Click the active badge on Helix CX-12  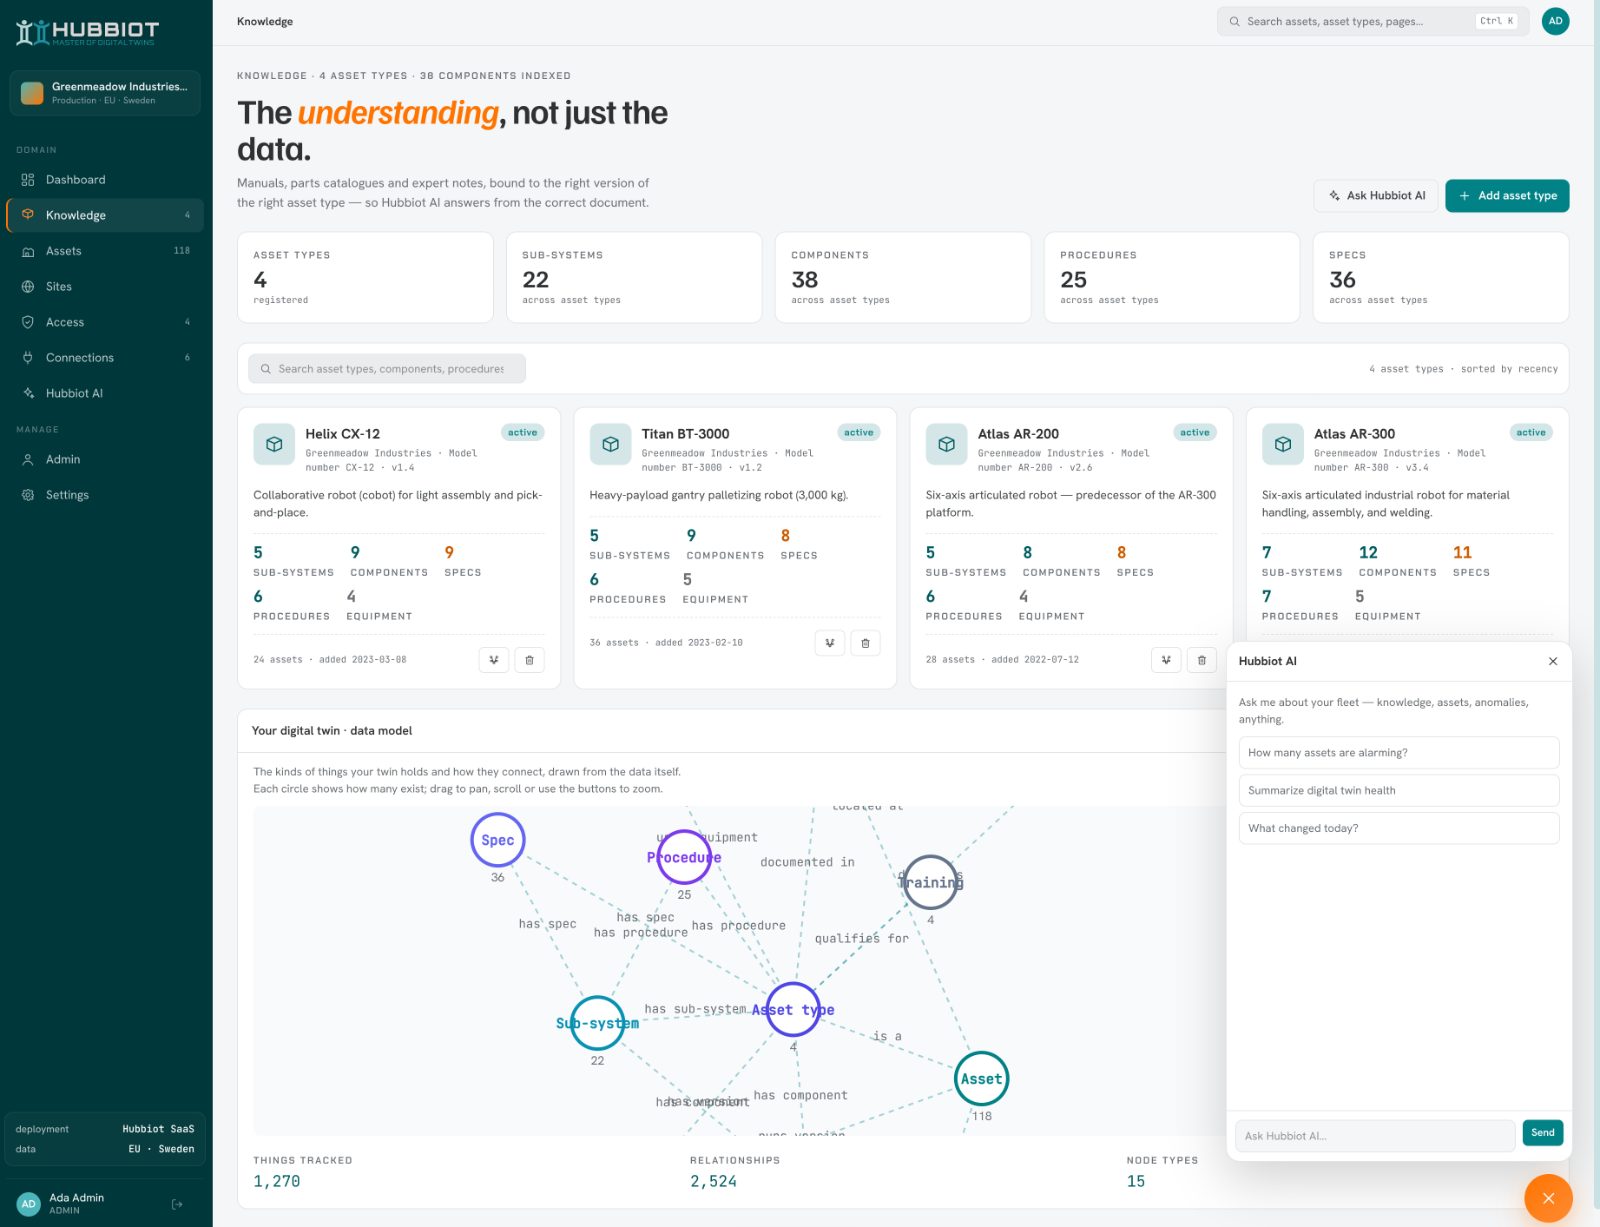tap(523, 433)
